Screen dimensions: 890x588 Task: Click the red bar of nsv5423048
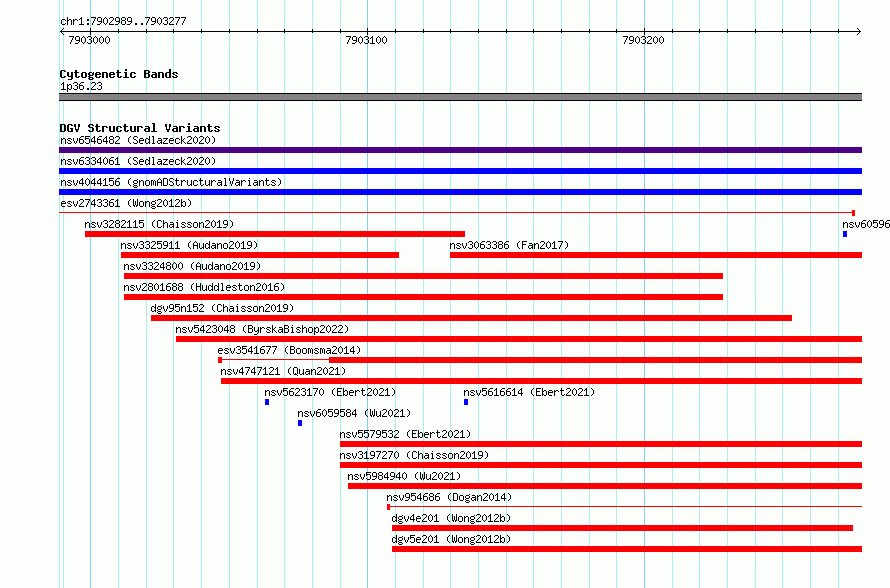pos(519,339)
